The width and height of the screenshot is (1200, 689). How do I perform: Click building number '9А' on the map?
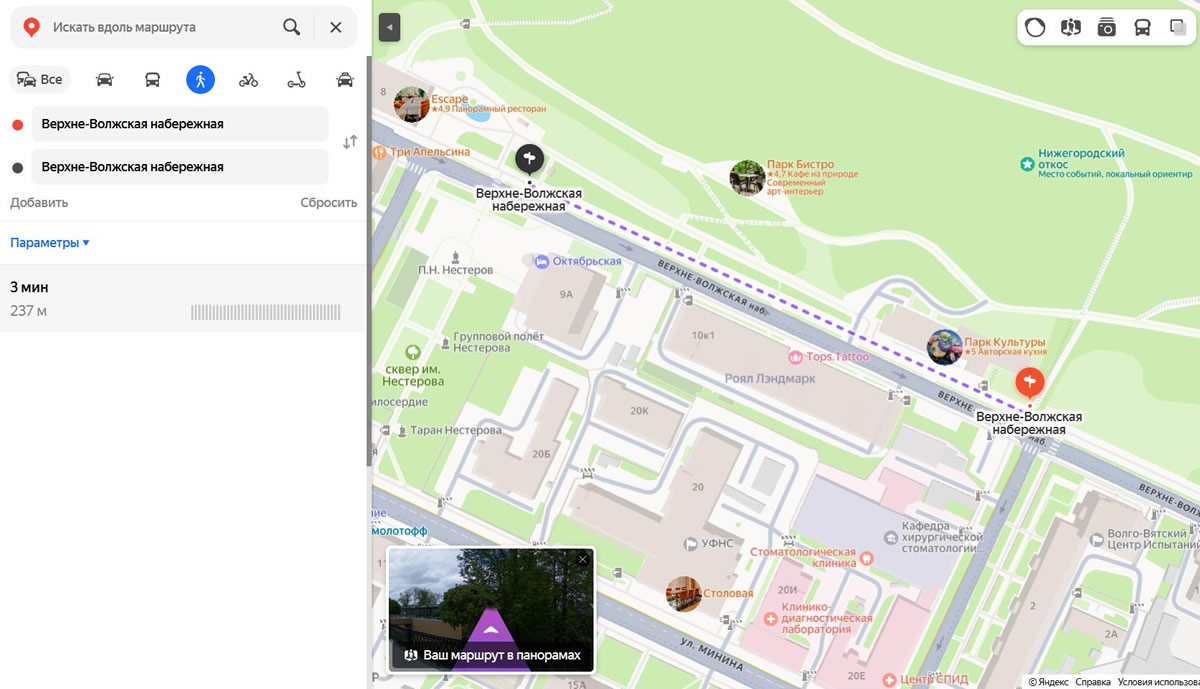[x=567, y=294]
